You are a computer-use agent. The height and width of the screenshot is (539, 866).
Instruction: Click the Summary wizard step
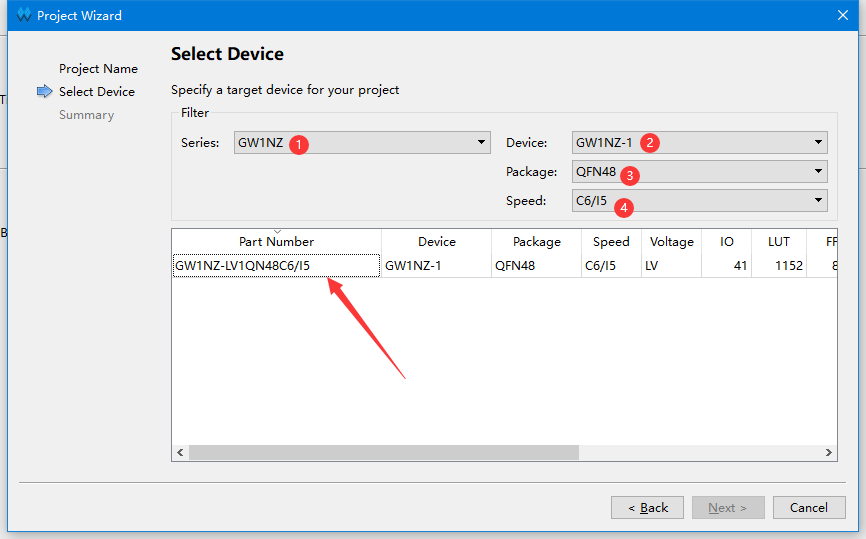click(87, 115)
